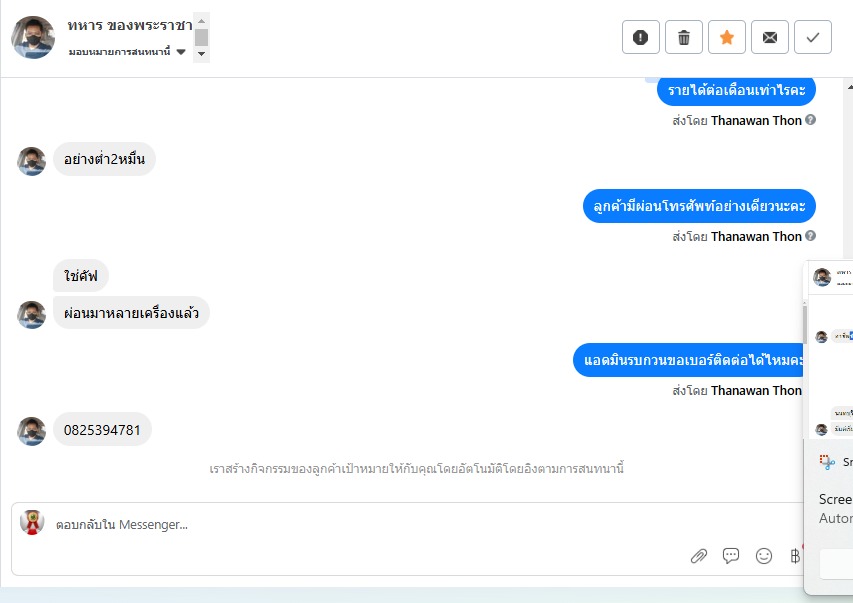Mark conversation as spam with exclamation icon
This screenshot has height=603, width=853.
coord(640,37)
